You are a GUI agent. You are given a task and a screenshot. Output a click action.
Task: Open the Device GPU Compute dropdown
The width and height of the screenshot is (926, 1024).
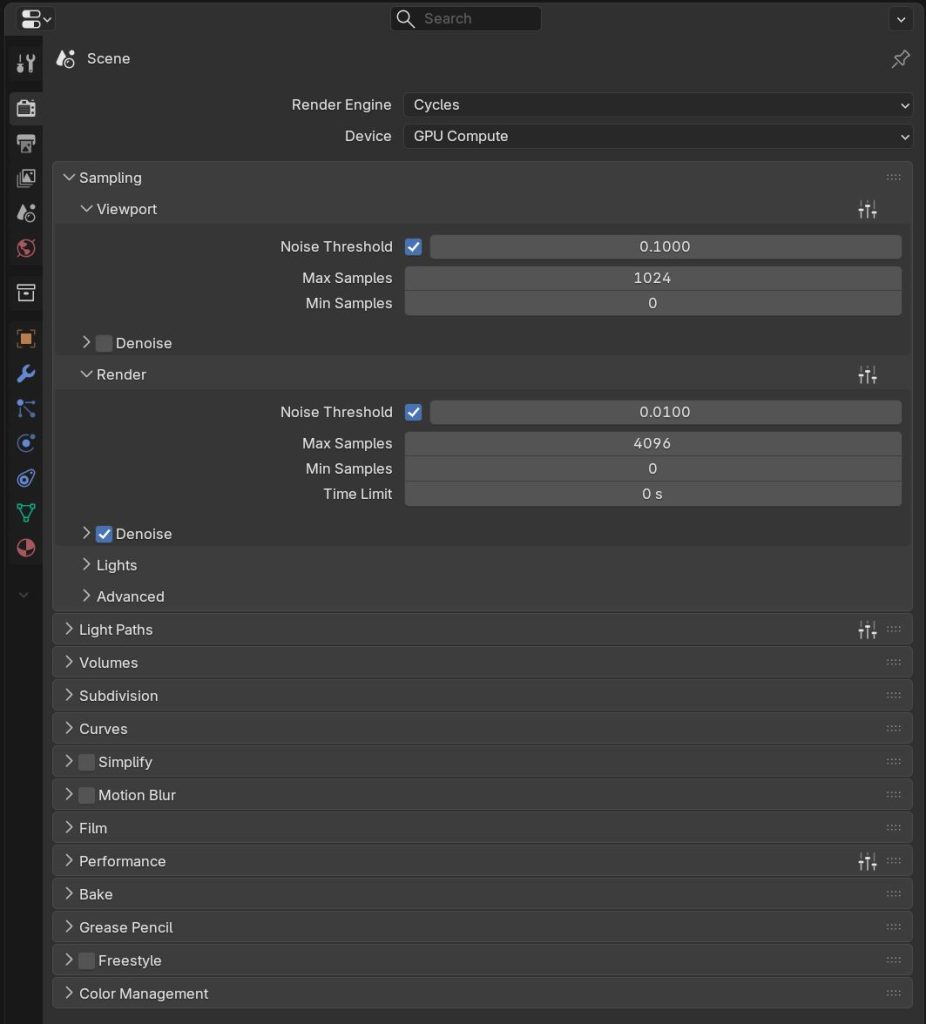(657, 136)
